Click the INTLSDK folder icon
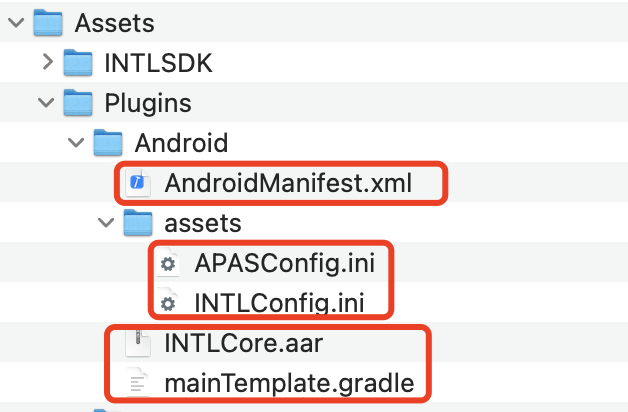 [77, 64]
